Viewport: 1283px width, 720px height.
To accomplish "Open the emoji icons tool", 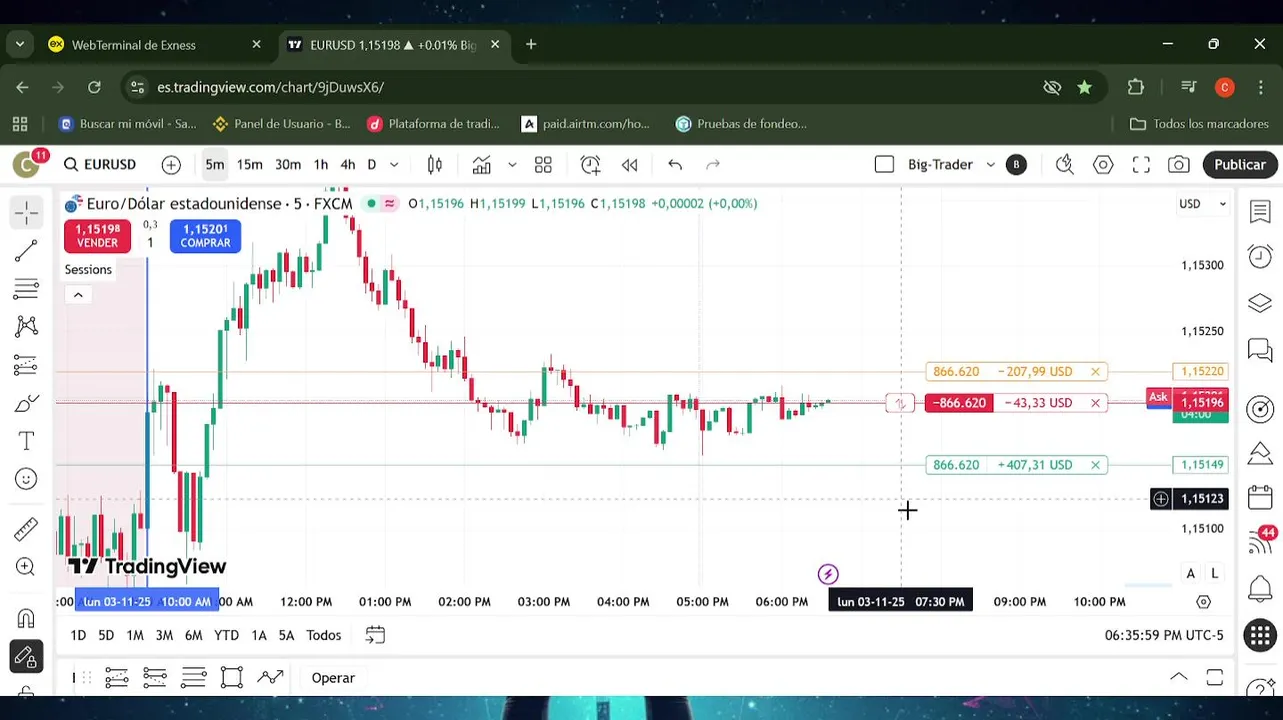I will 26,479.
